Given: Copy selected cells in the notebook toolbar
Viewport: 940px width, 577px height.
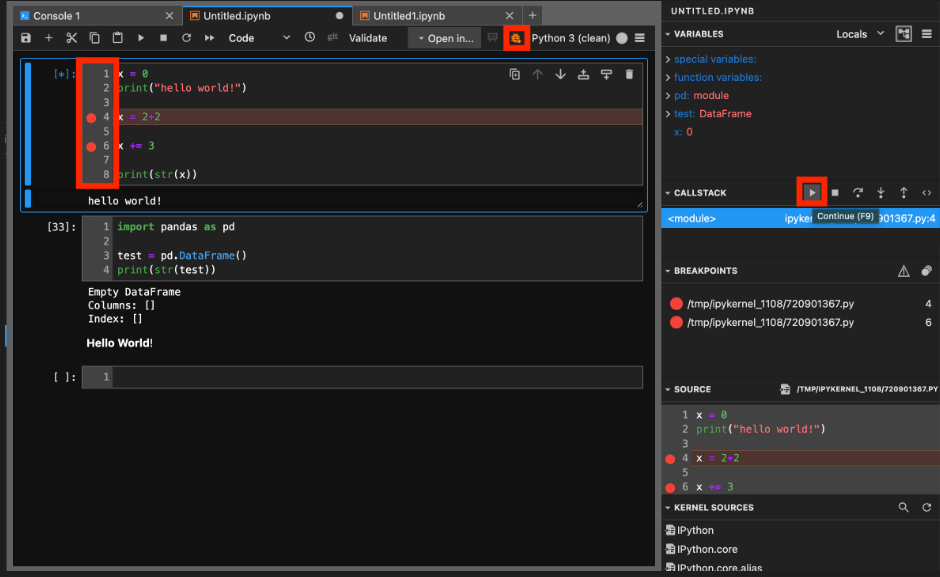Looking at the screenshot, I should (x=94, y=38).
